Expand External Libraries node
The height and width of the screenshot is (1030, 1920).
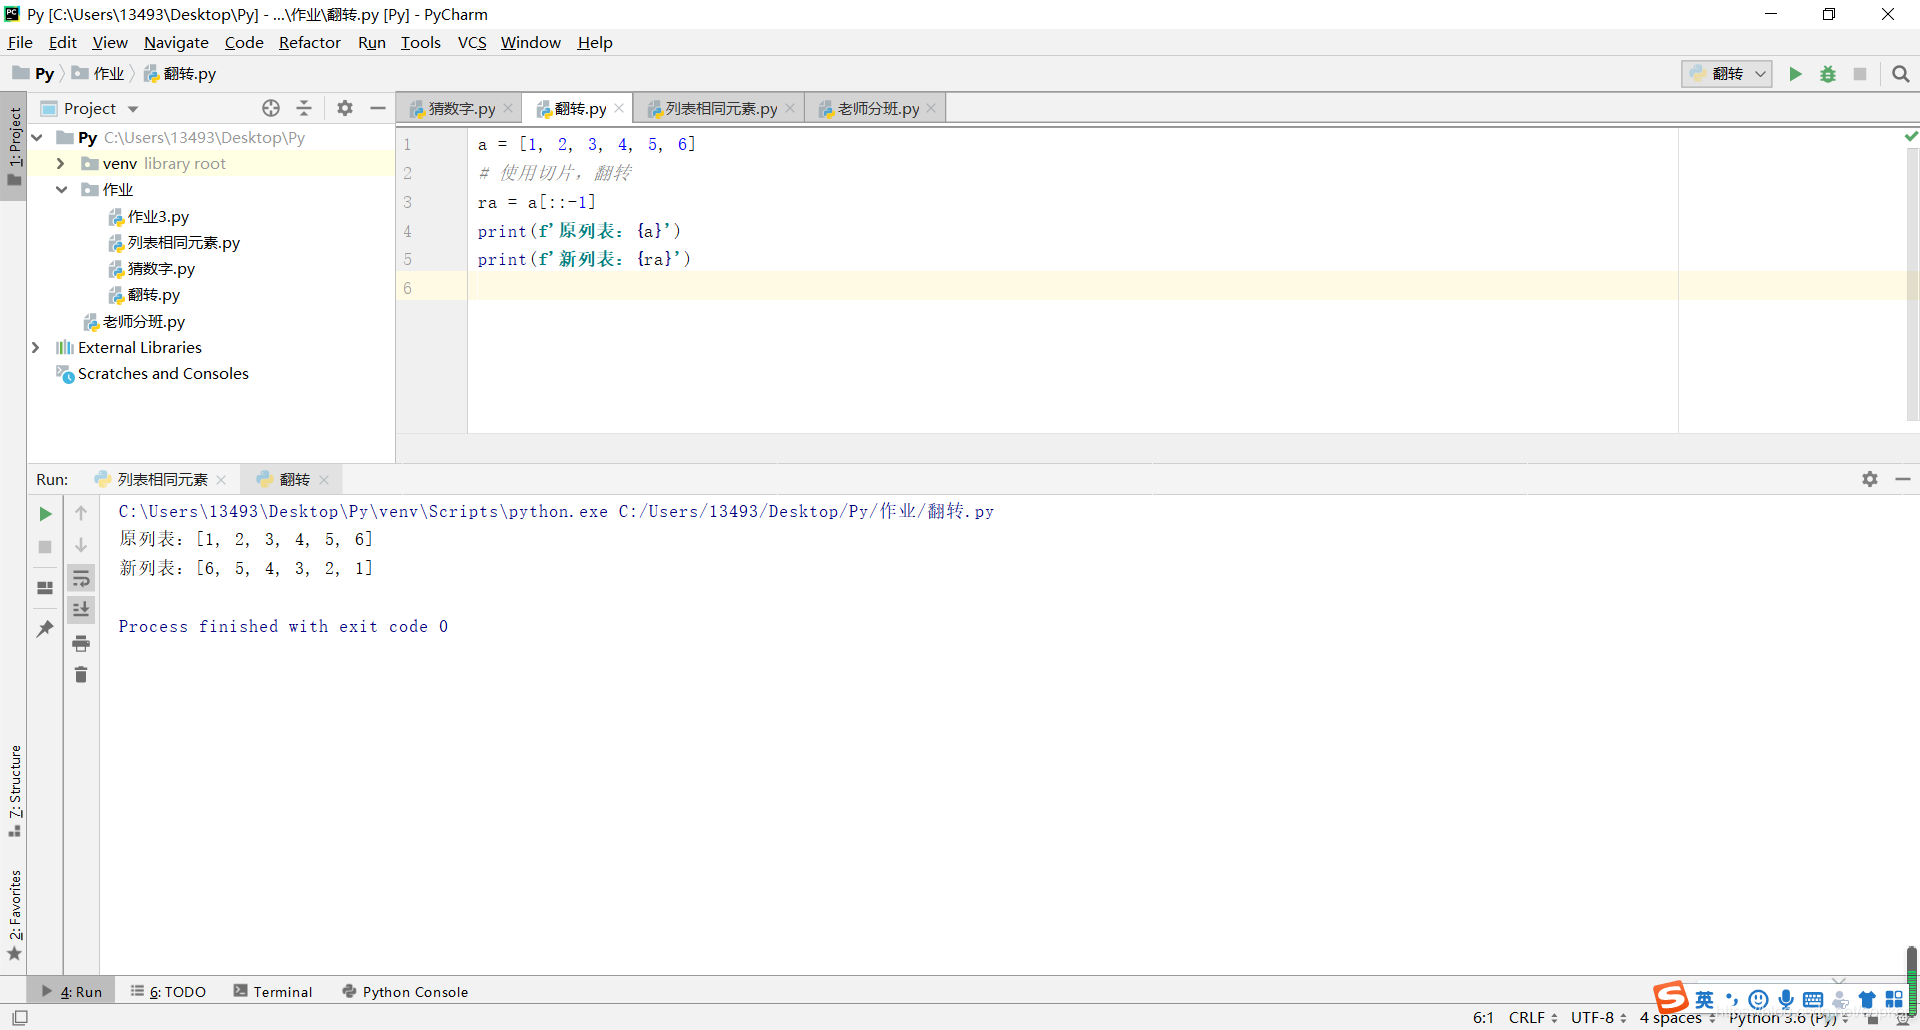pos(36,347)
